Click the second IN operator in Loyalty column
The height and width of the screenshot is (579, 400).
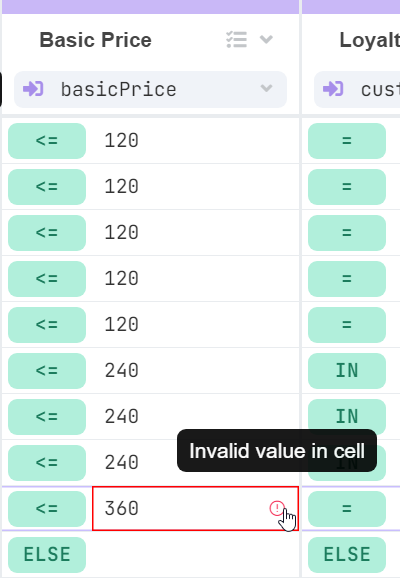(x=347, y=417)
